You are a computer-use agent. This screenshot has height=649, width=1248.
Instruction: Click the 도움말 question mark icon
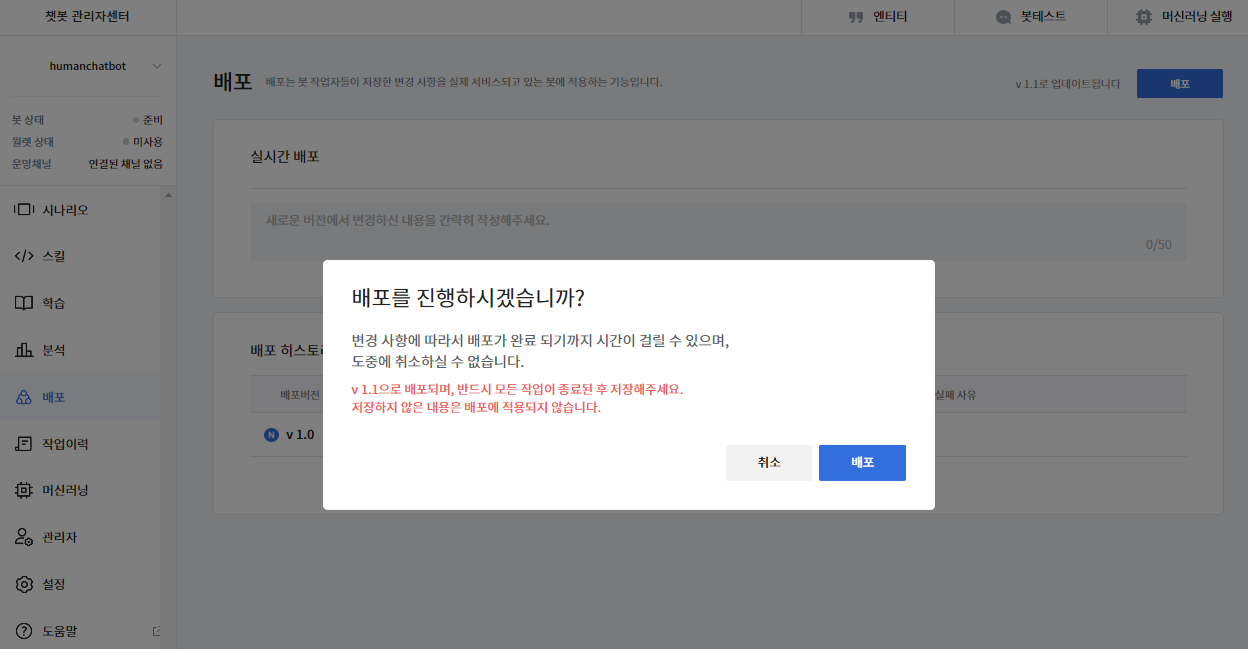tap(24, 631)
